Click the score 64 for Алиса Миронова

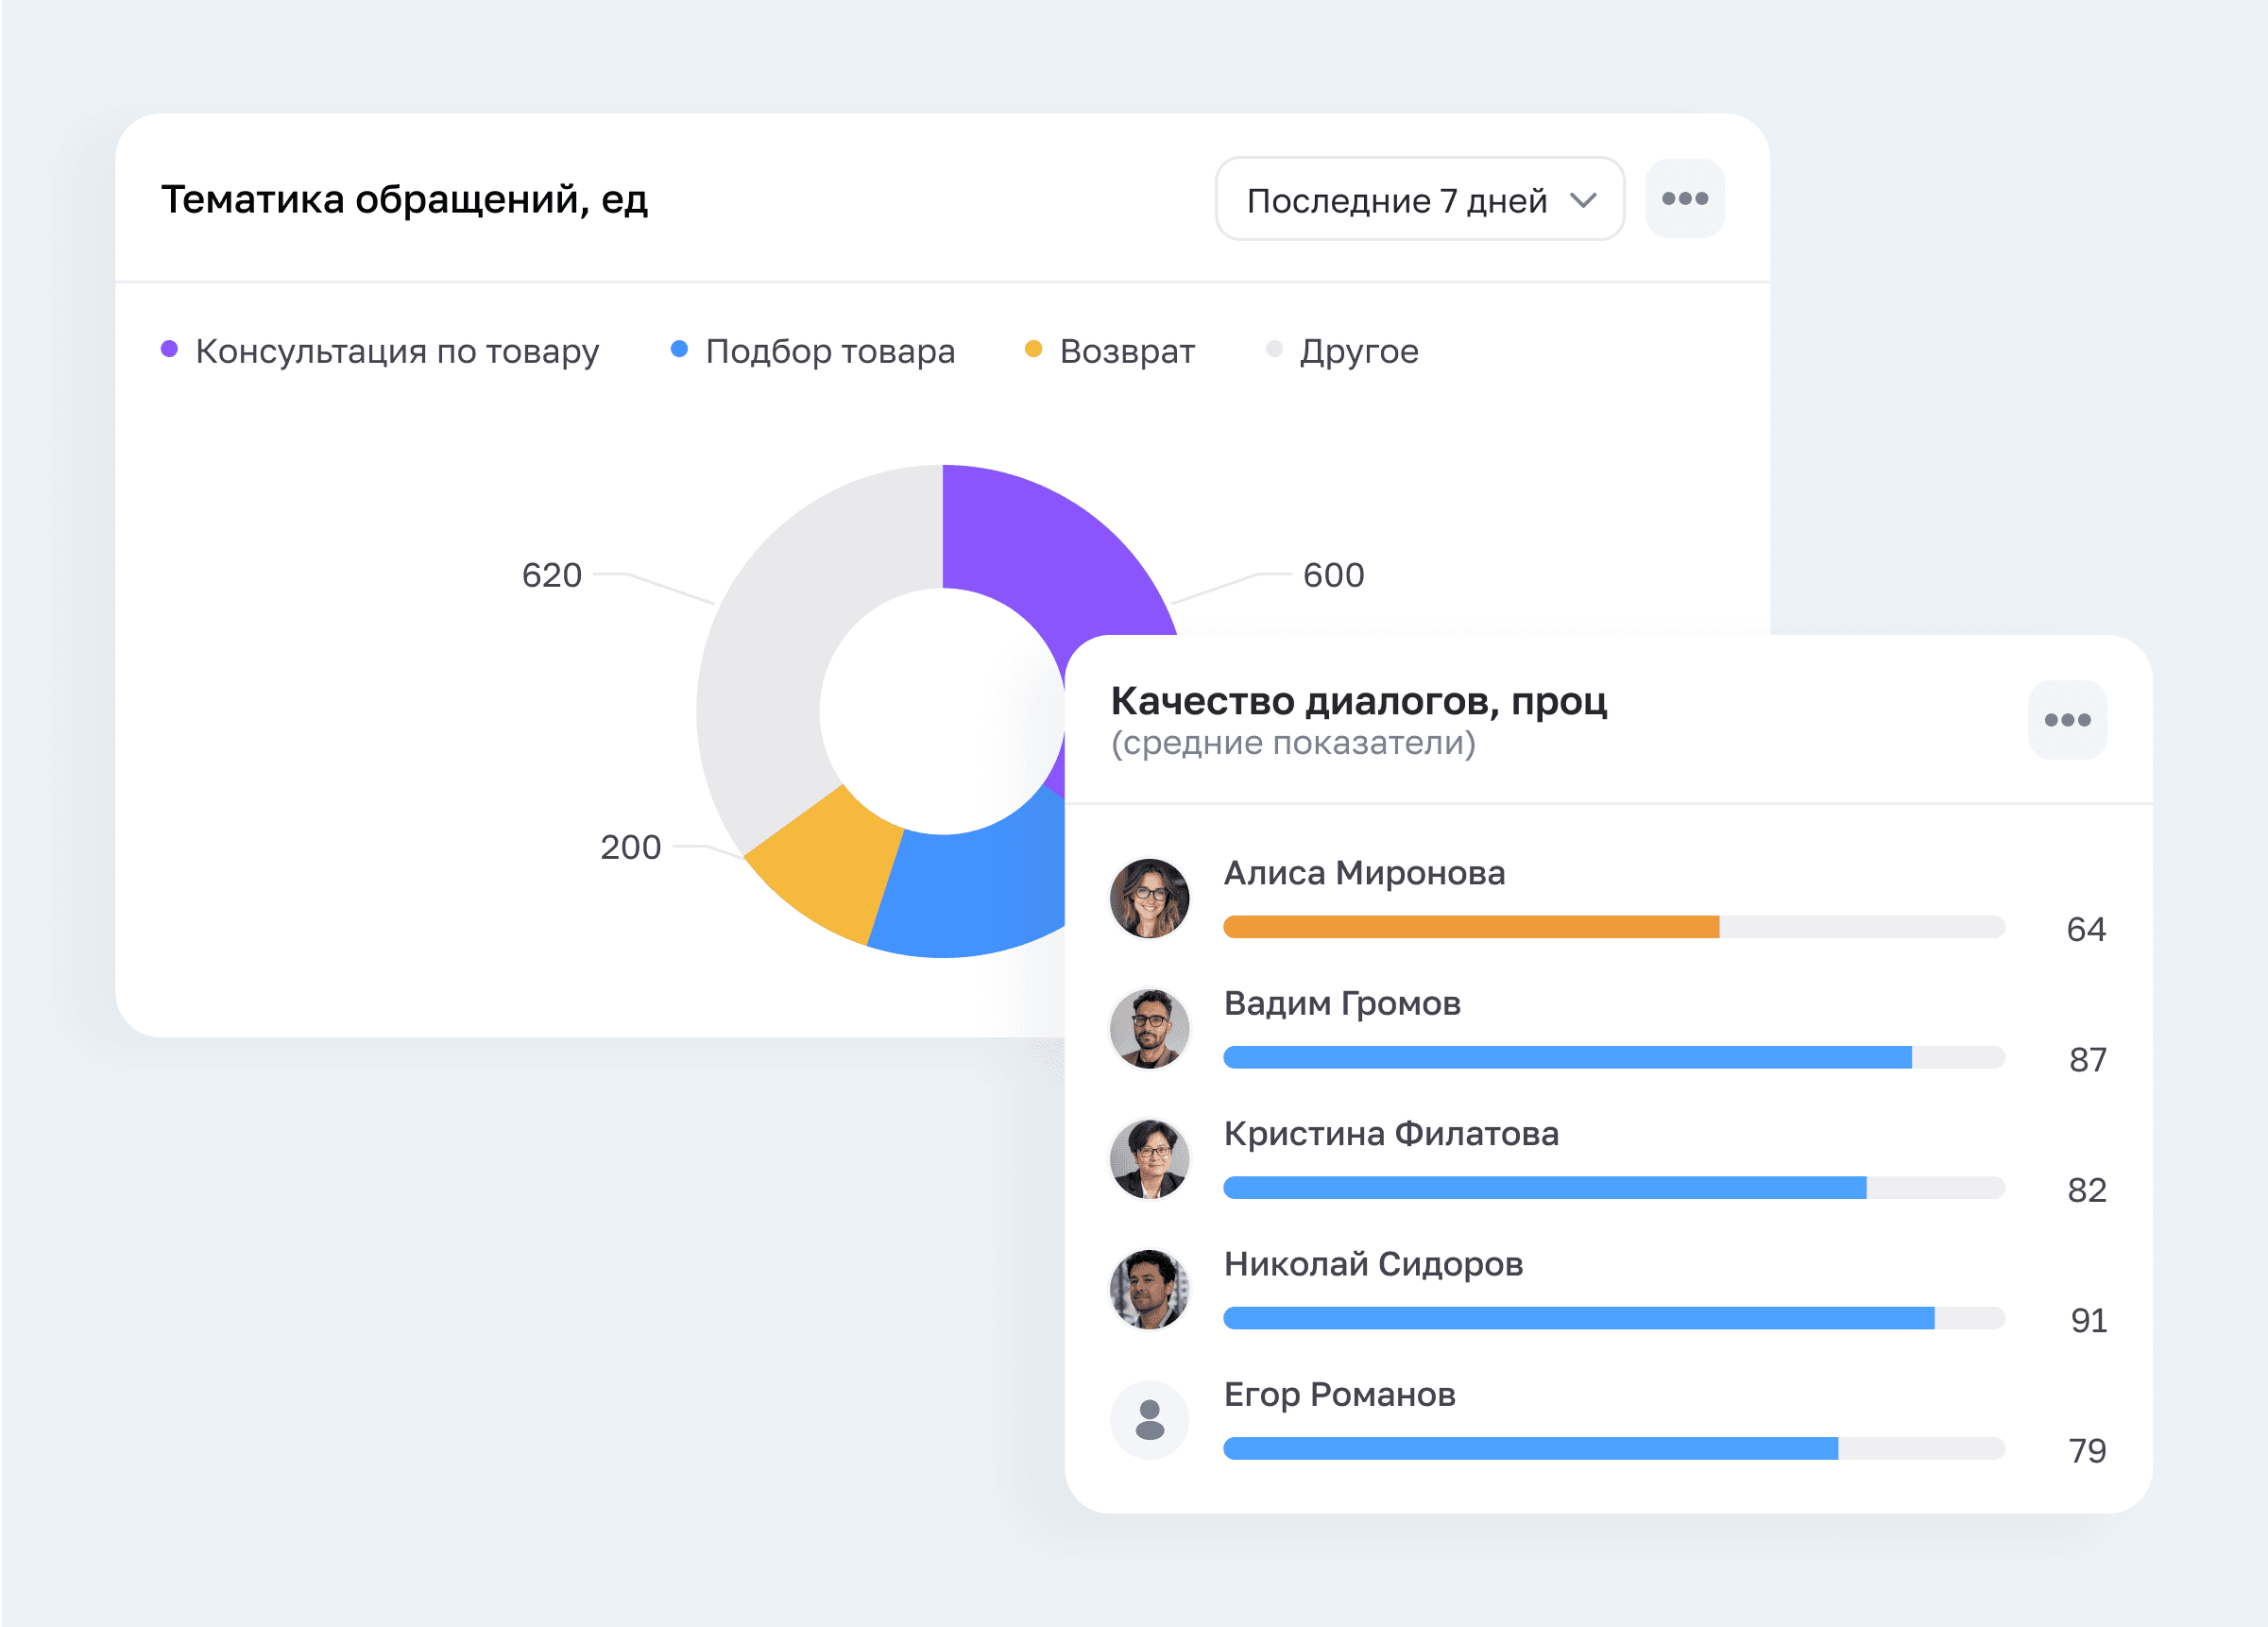click(x=2086, y=930)
